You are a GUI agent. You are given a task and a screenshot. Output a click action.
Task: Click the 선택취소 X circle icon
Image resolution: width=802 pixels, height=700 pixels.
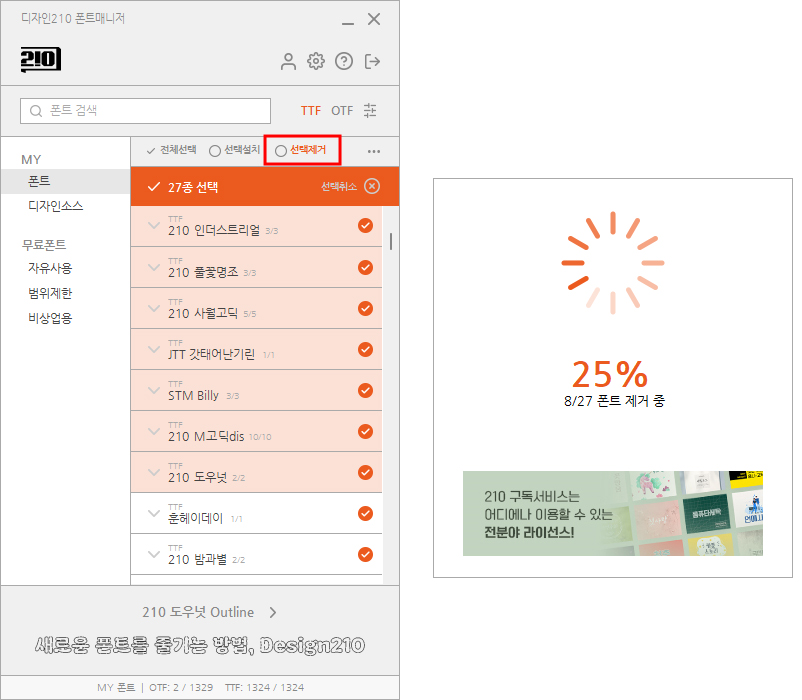pos(372,186)
